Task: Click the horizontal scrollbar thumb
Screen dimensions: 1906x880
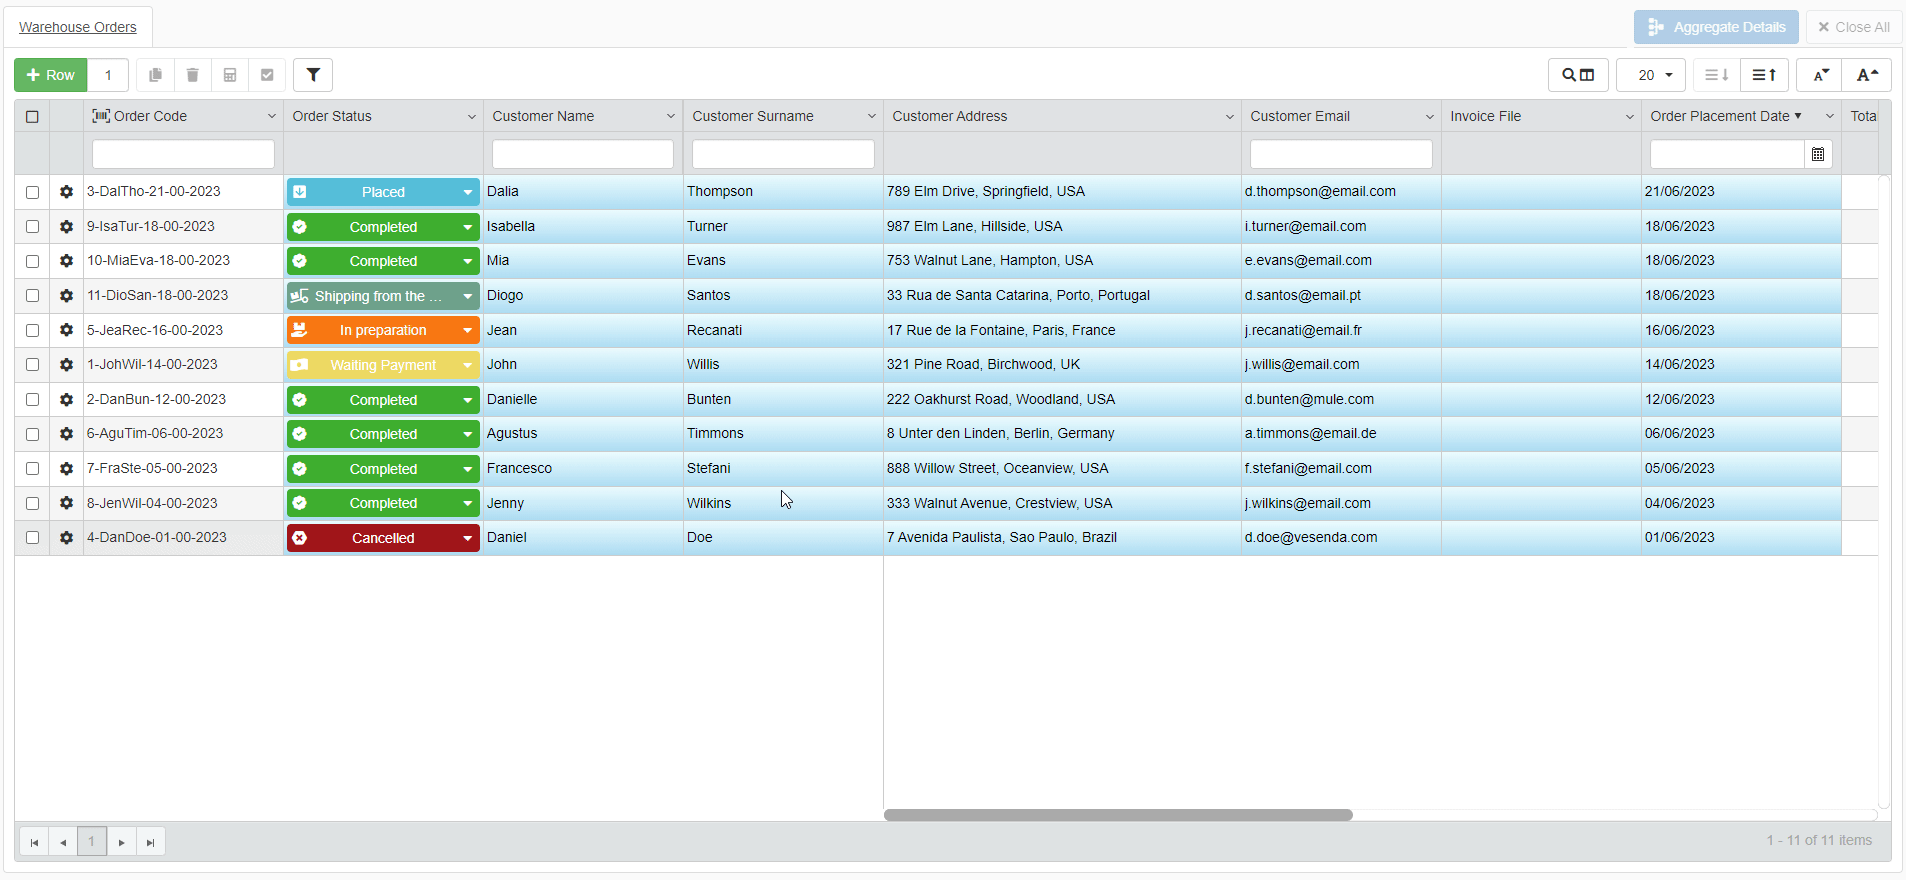Action: pos(1118,815)
